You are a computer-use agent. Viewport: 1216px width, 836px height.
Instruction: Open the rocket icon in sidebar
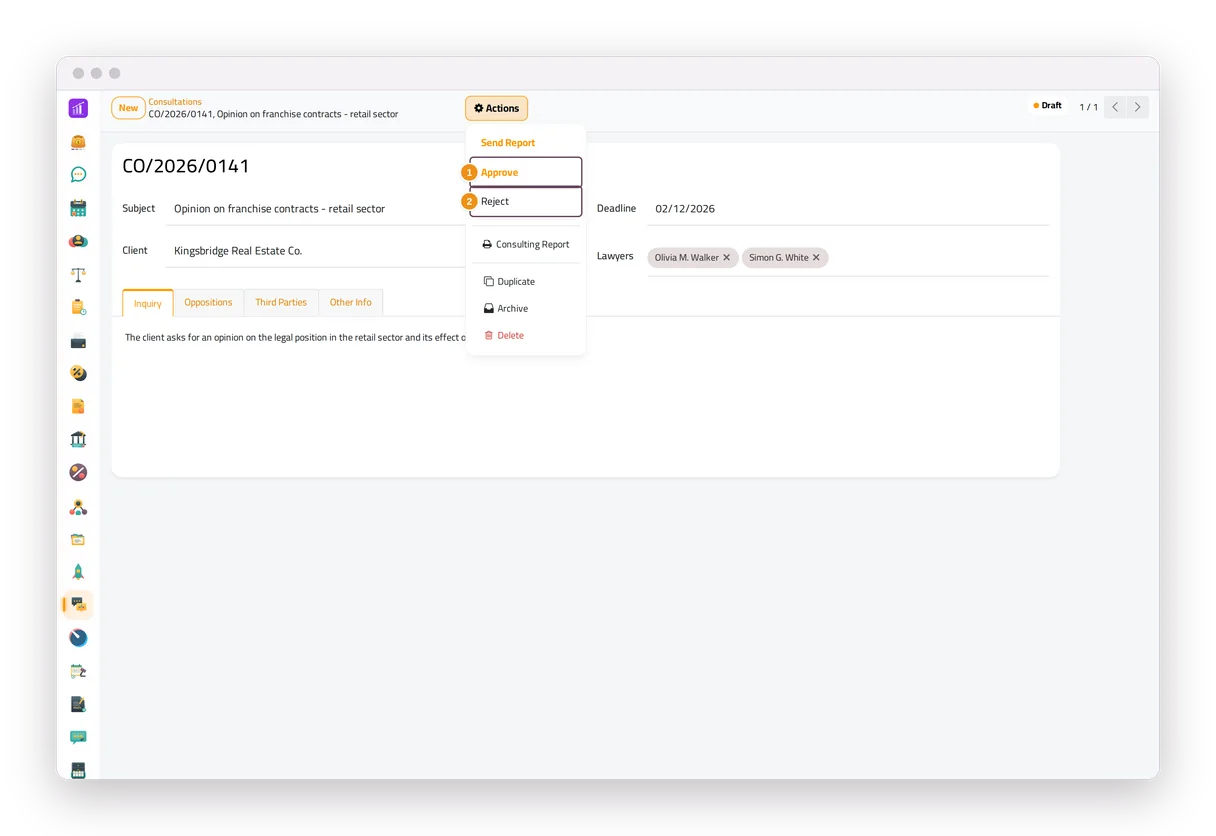tap(78, 572)
